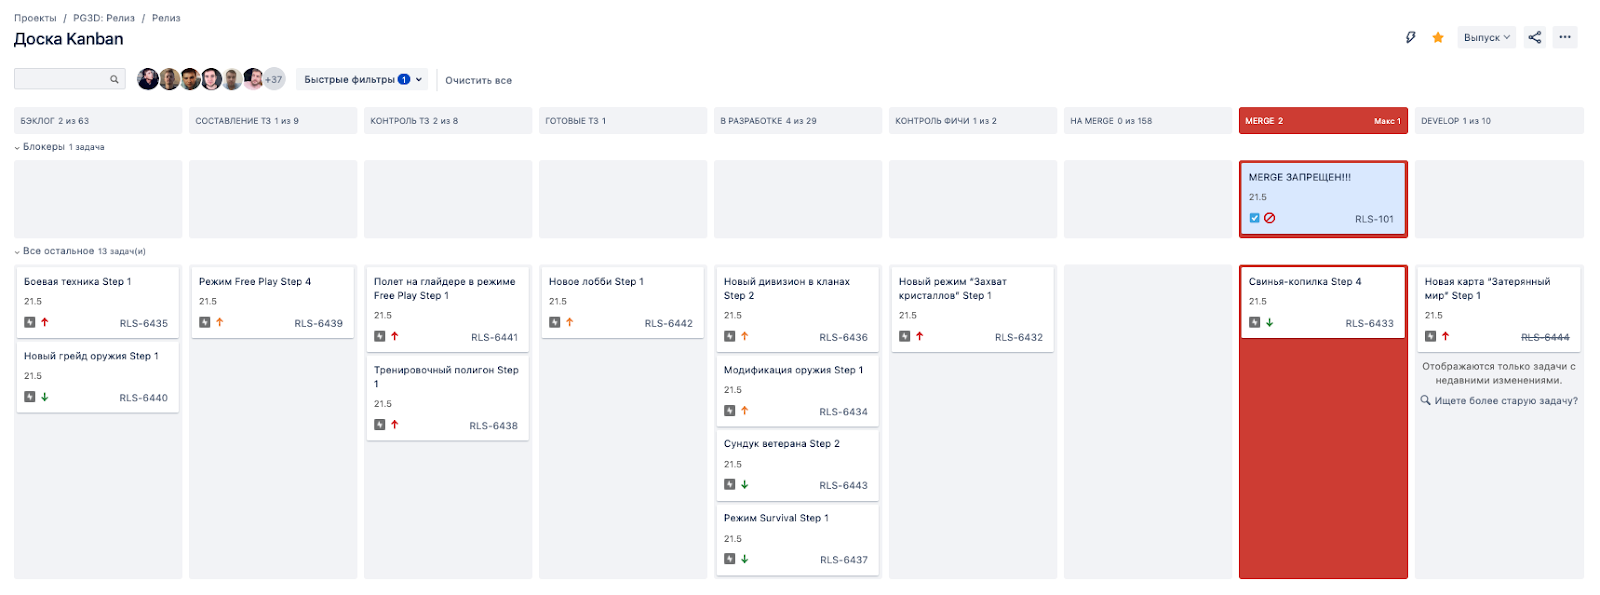
Task: Click the magnifier icon in search box
Action: [x=114, y=80]
